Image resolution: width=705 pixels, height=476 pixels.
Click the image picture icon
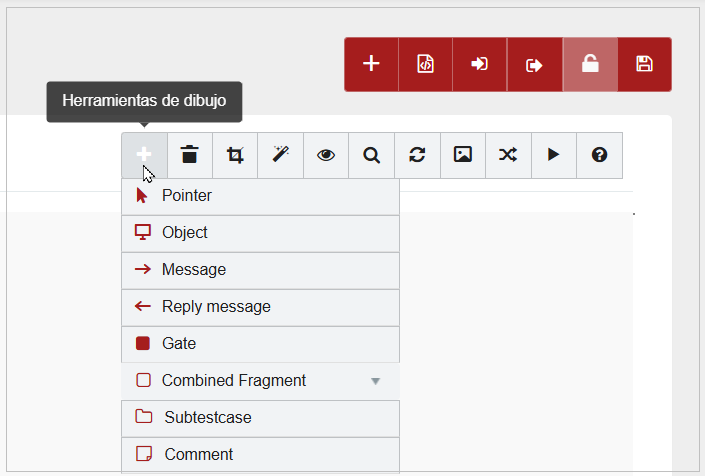[462, 155]
